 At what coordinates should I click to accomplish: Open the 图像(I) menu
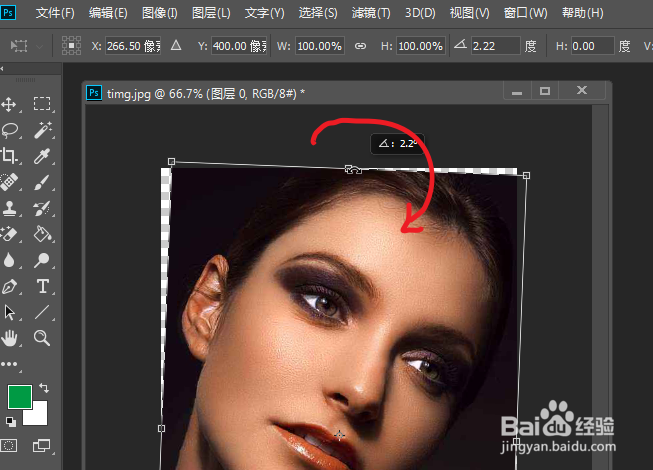(160, 13)
